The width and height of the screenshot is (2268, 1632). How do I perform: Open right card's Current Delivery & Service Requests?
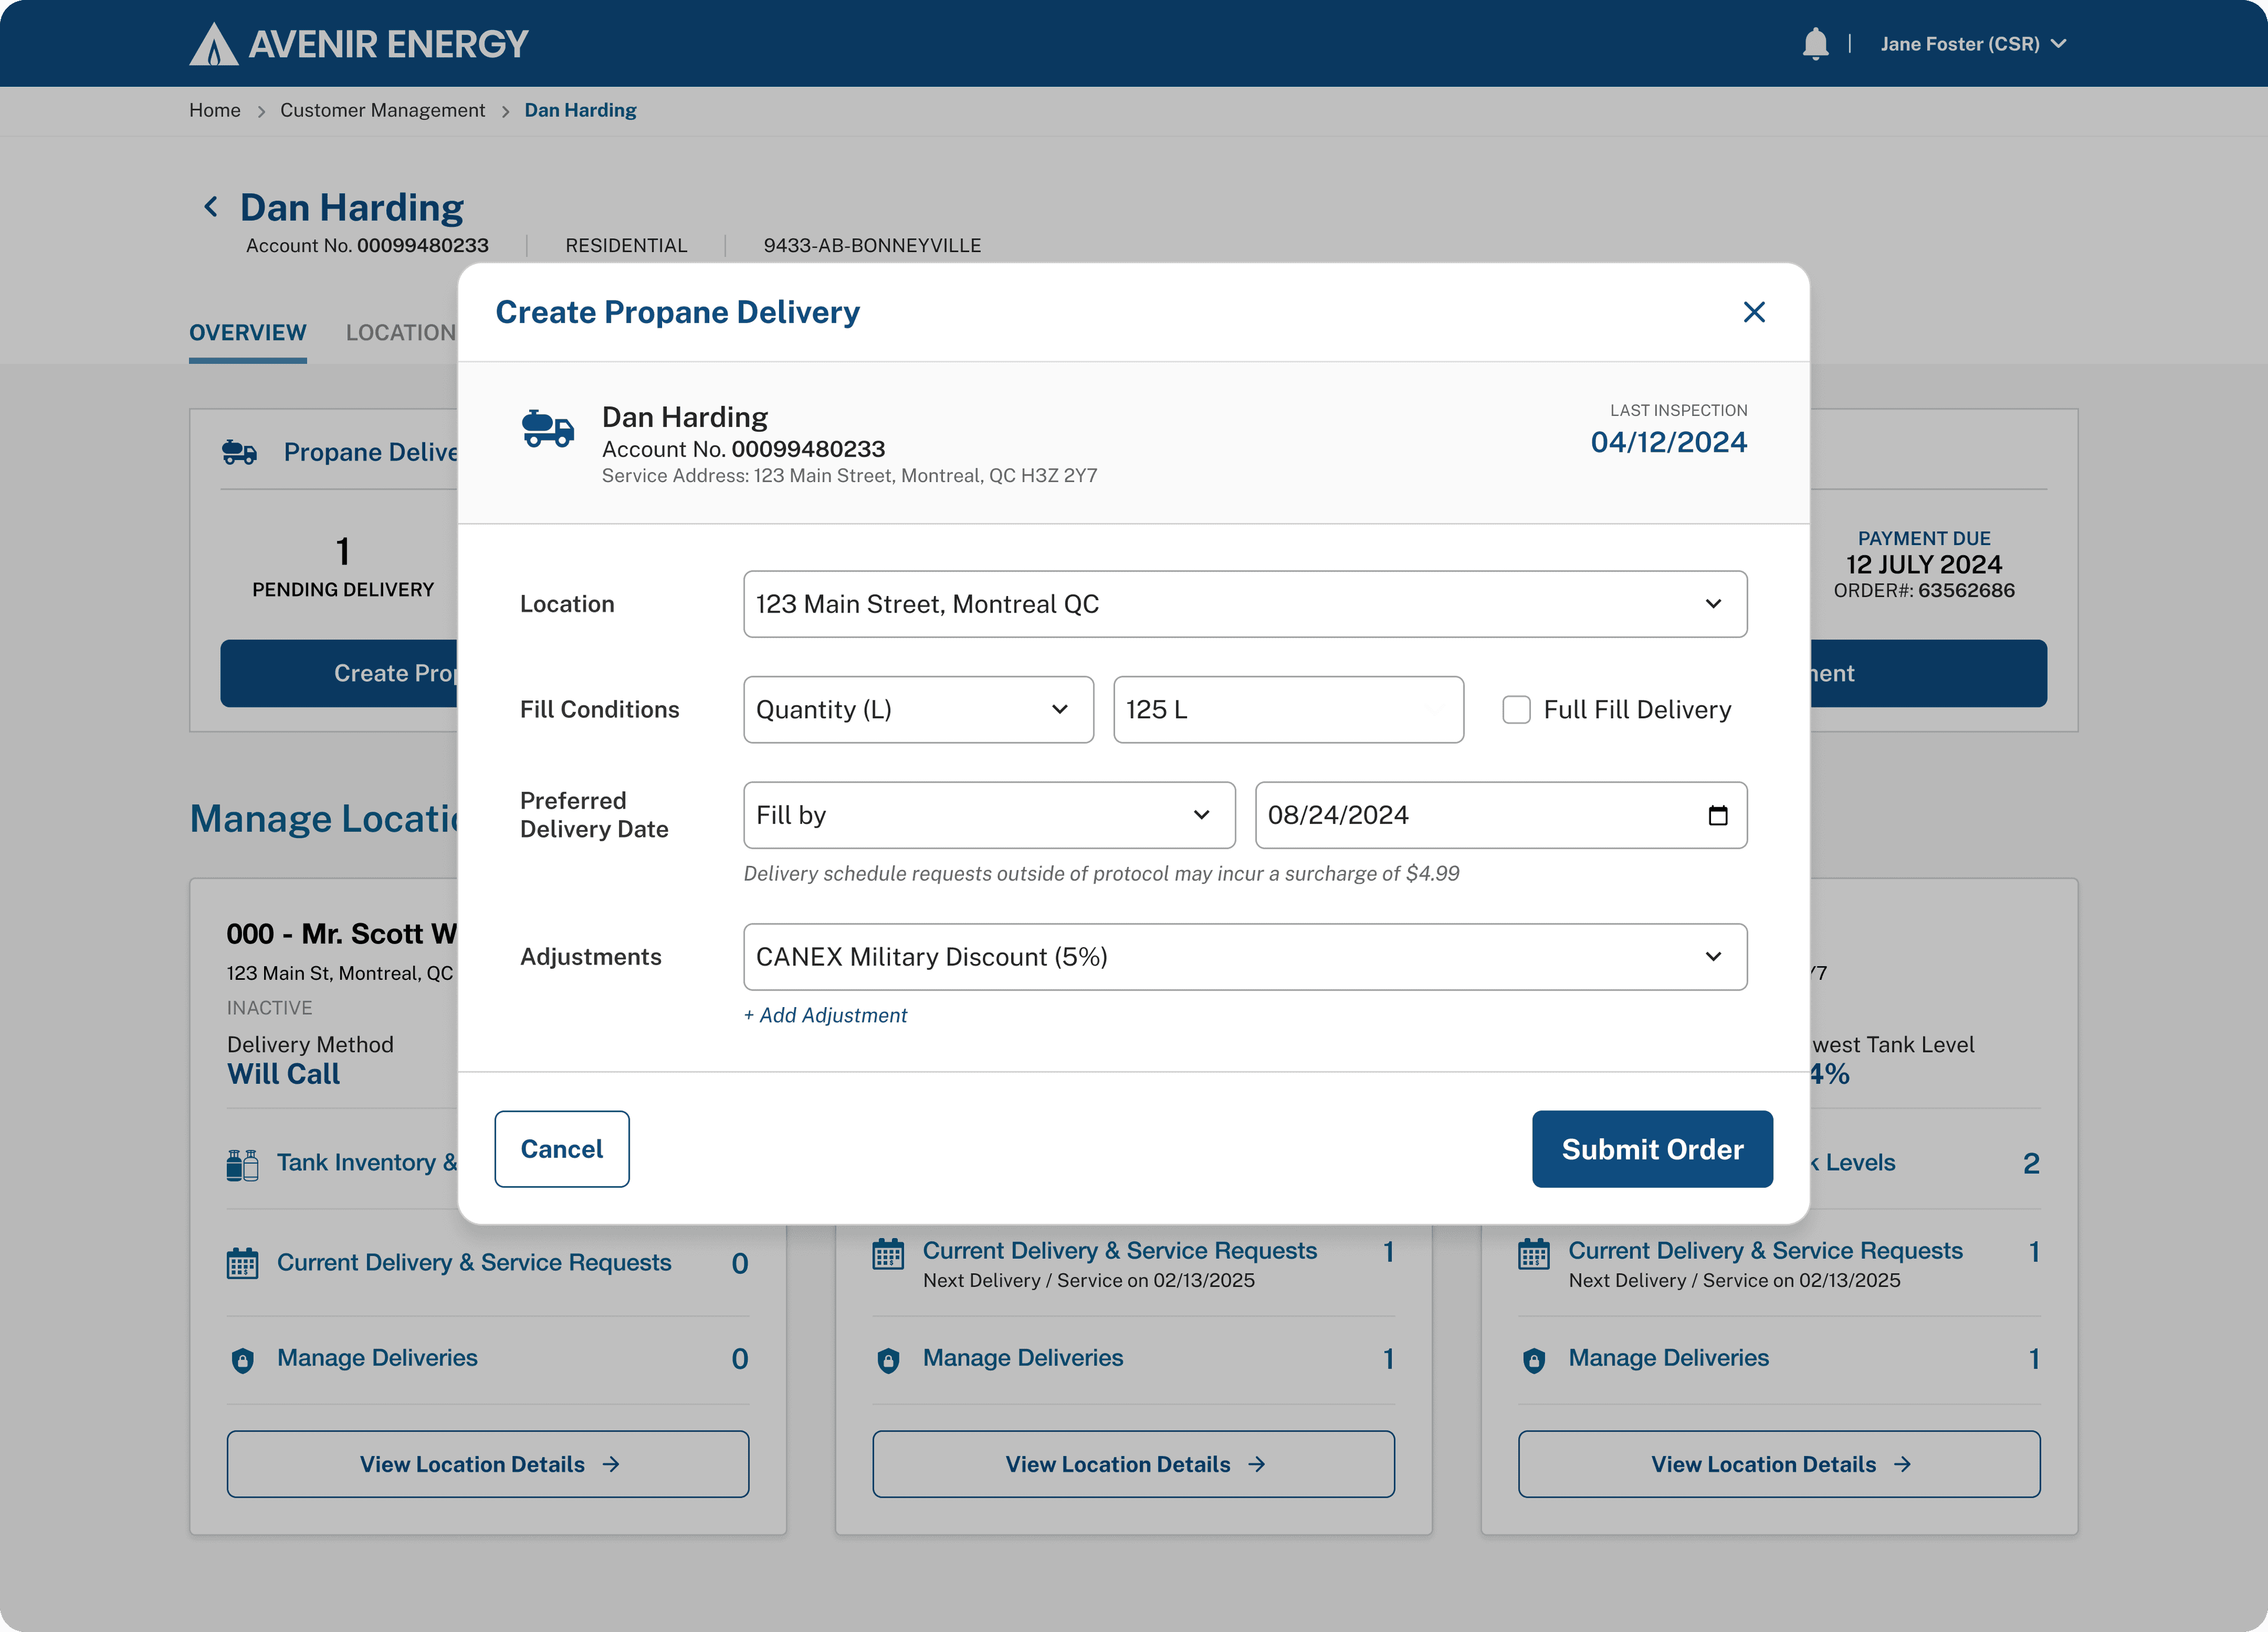tap(1765, 1251)
